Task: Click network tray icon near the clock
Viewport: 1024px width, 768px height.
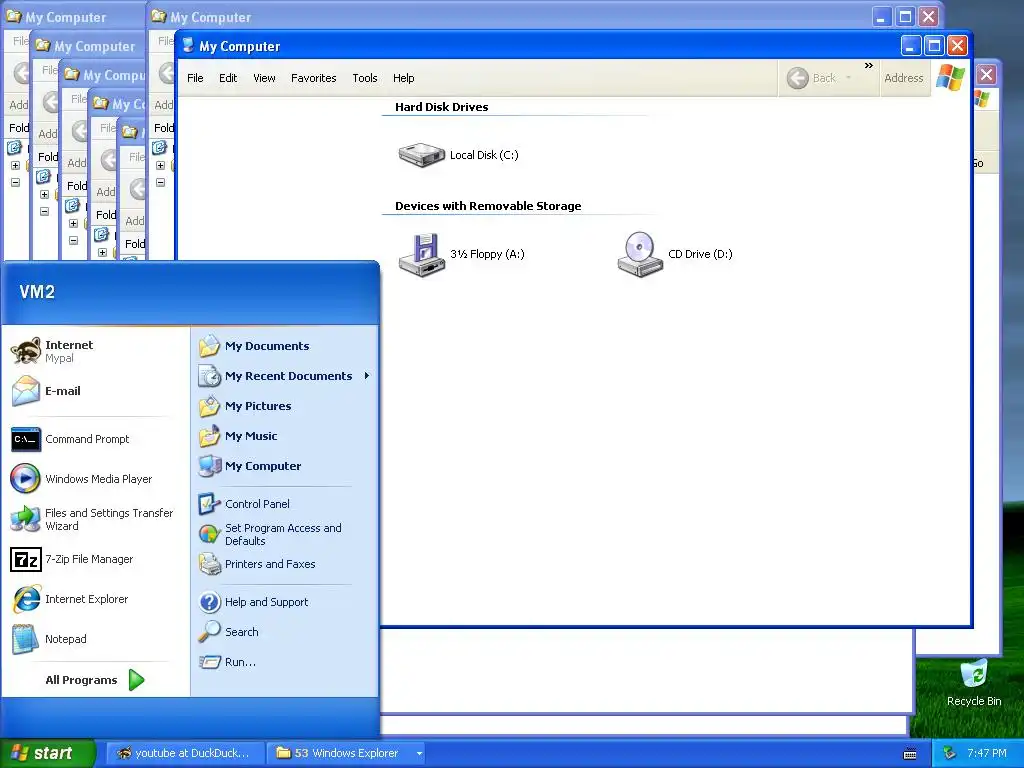Action: tap(950, 754)
